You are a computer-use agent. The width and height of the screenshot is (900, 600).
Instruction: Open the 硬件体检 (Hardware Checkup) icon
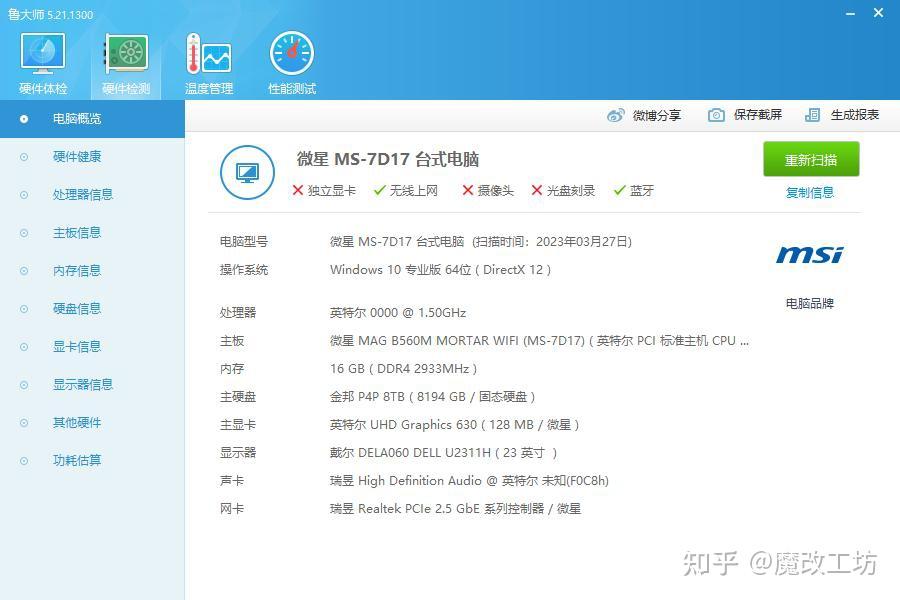41,60
